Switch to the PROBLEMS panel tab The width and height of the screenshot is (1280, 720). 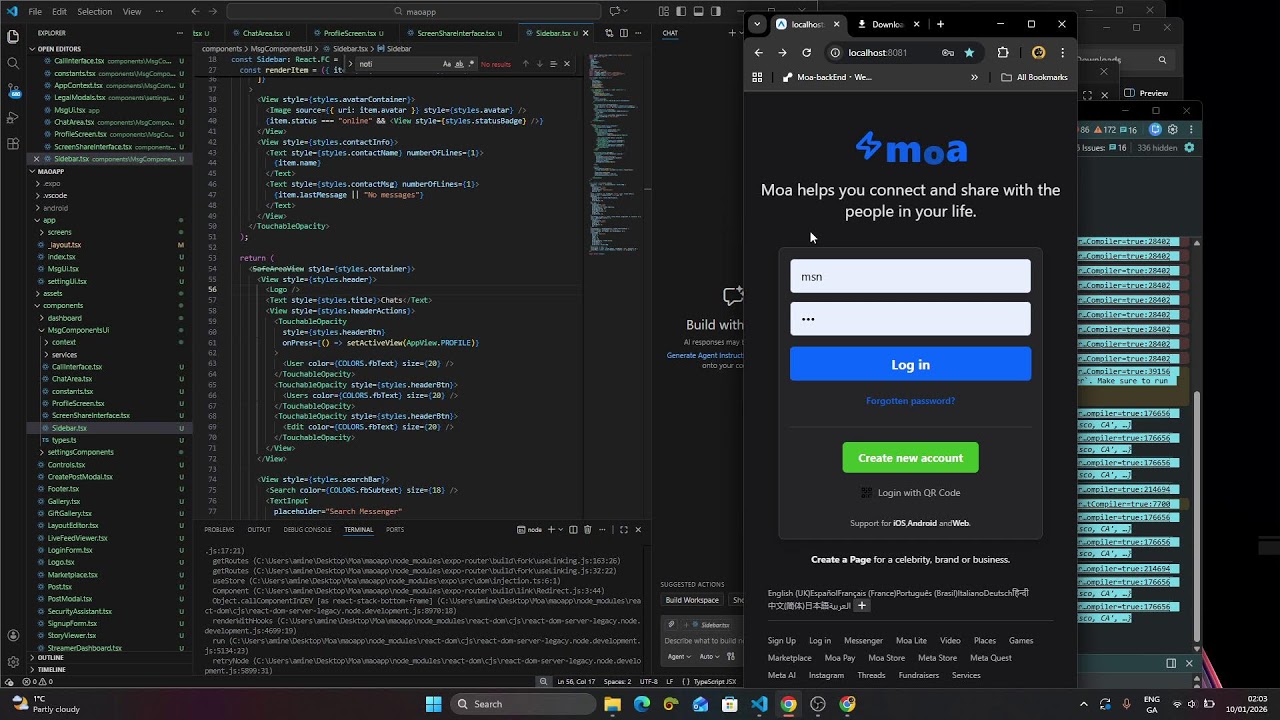(x=219, y=529)
